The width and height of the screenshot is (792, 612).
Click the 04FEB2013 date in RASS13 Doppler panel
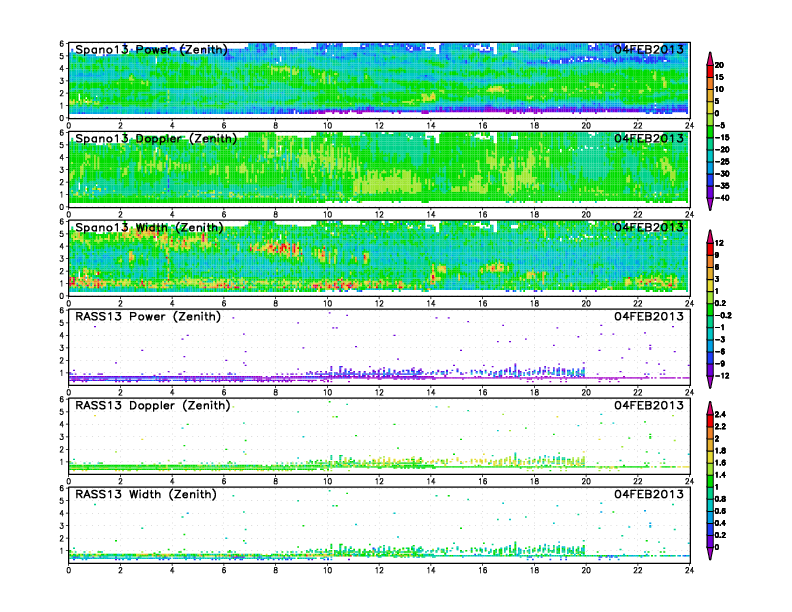click(649, 405)
